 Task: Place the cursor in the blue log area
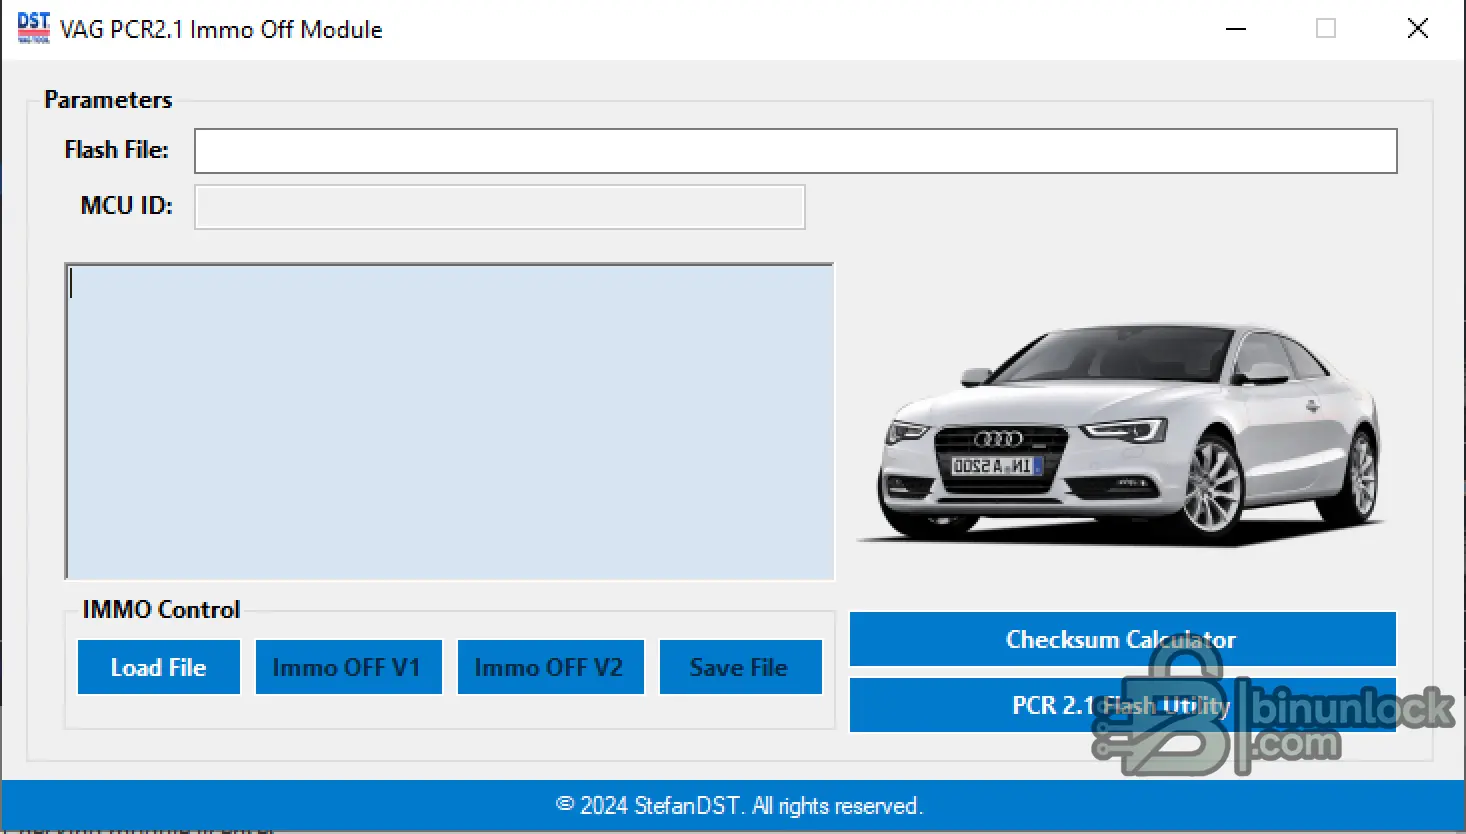(x=450, y=422)
